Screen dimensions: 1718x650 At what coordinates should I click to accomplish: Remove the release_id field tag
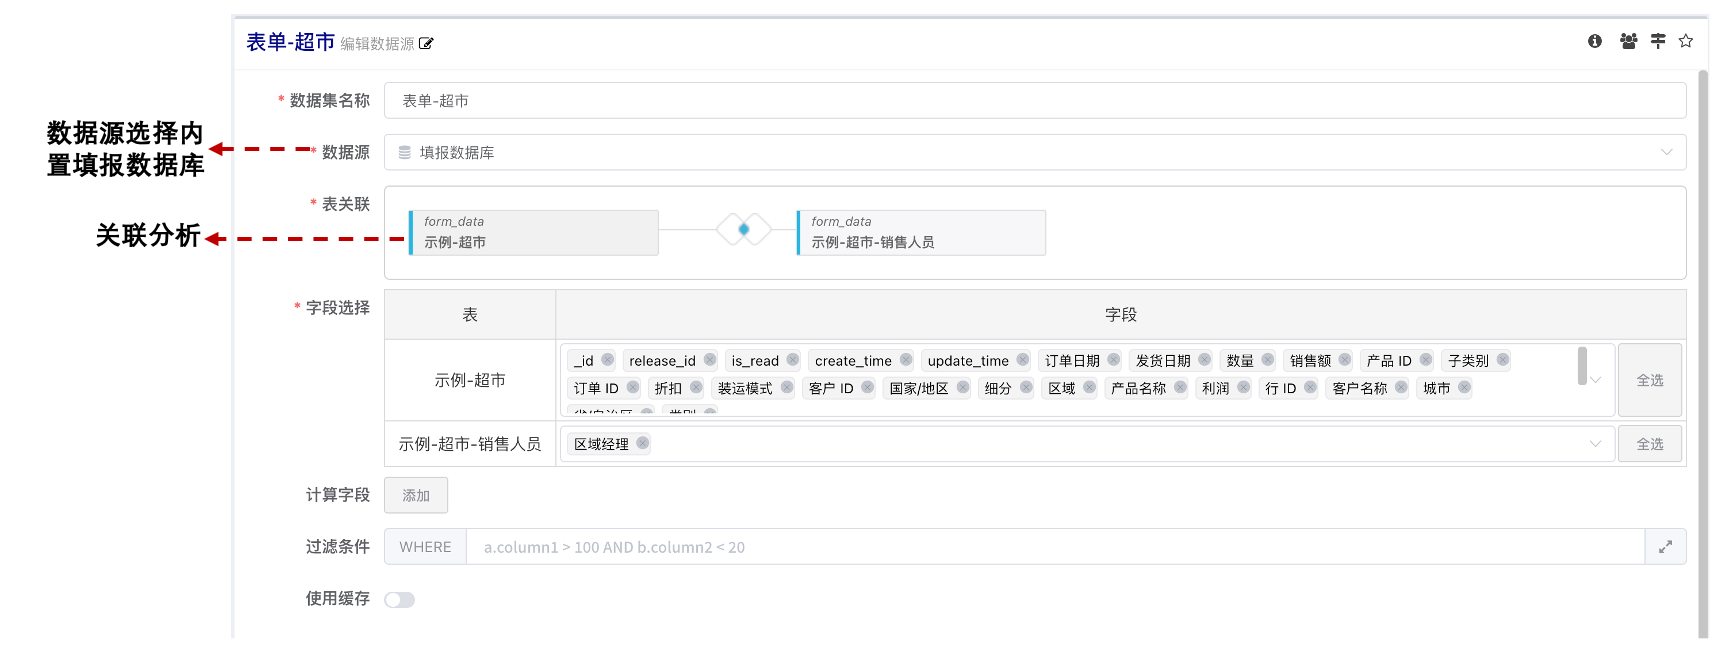710,360
